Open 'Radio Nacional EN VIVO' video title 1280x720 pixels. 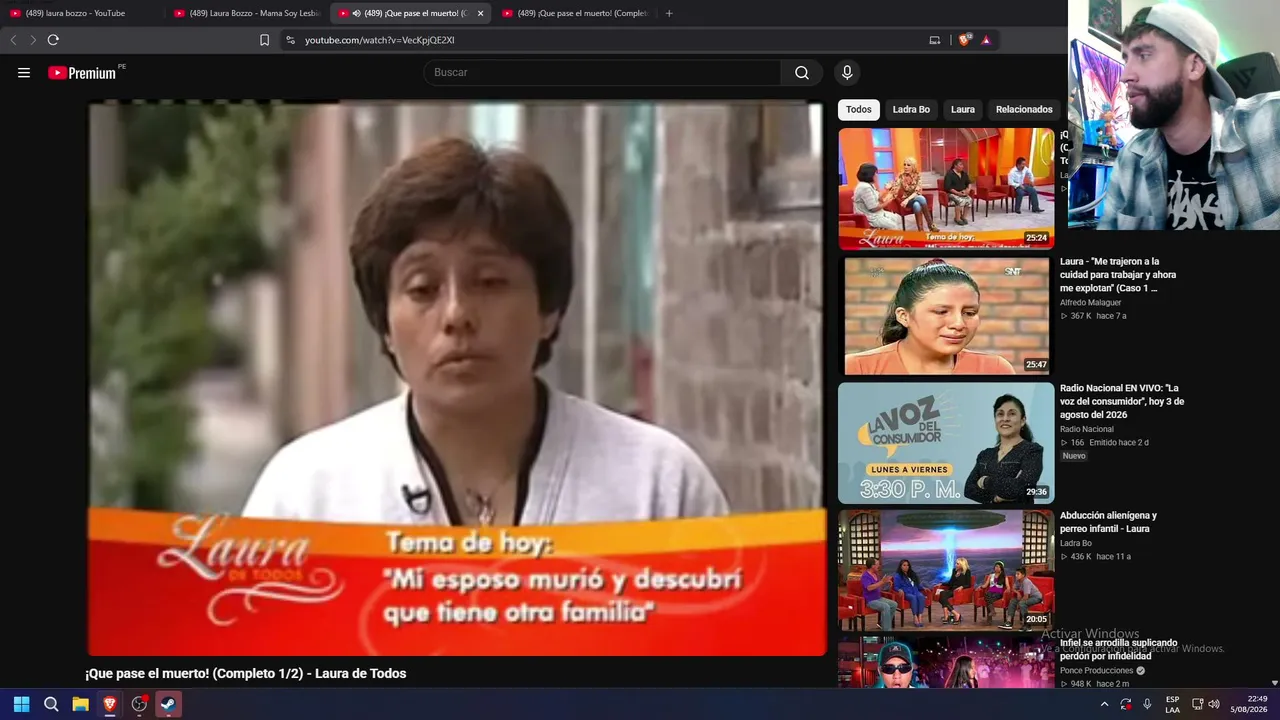point(1122,401)
